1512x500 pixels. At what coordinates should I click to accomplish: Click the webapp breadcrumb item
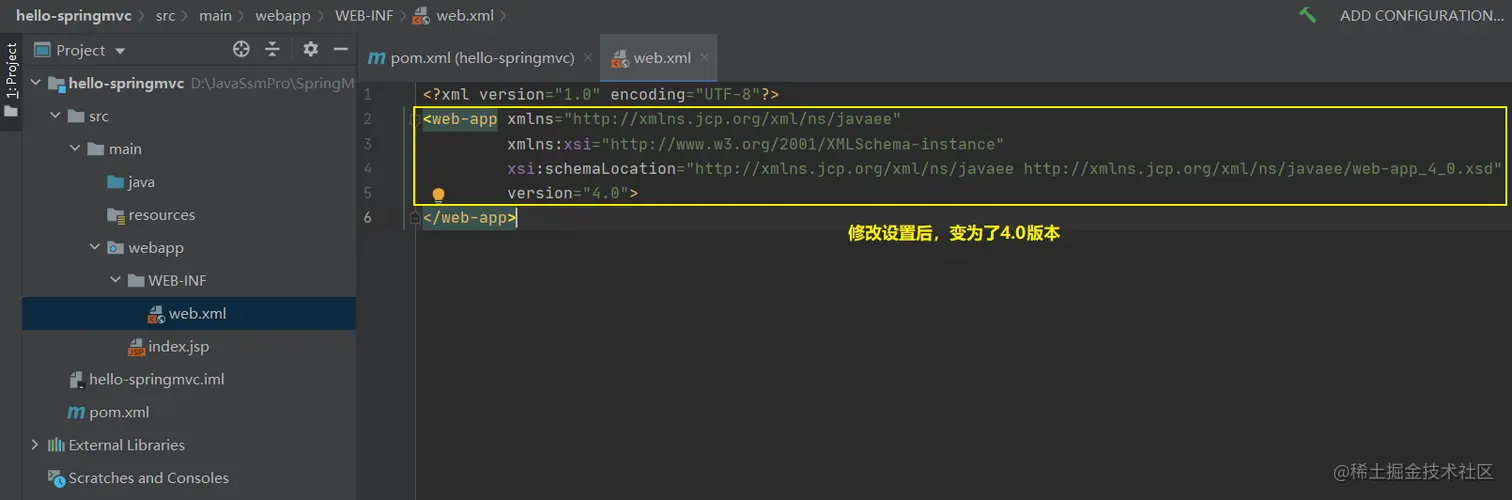pos(282,15)
